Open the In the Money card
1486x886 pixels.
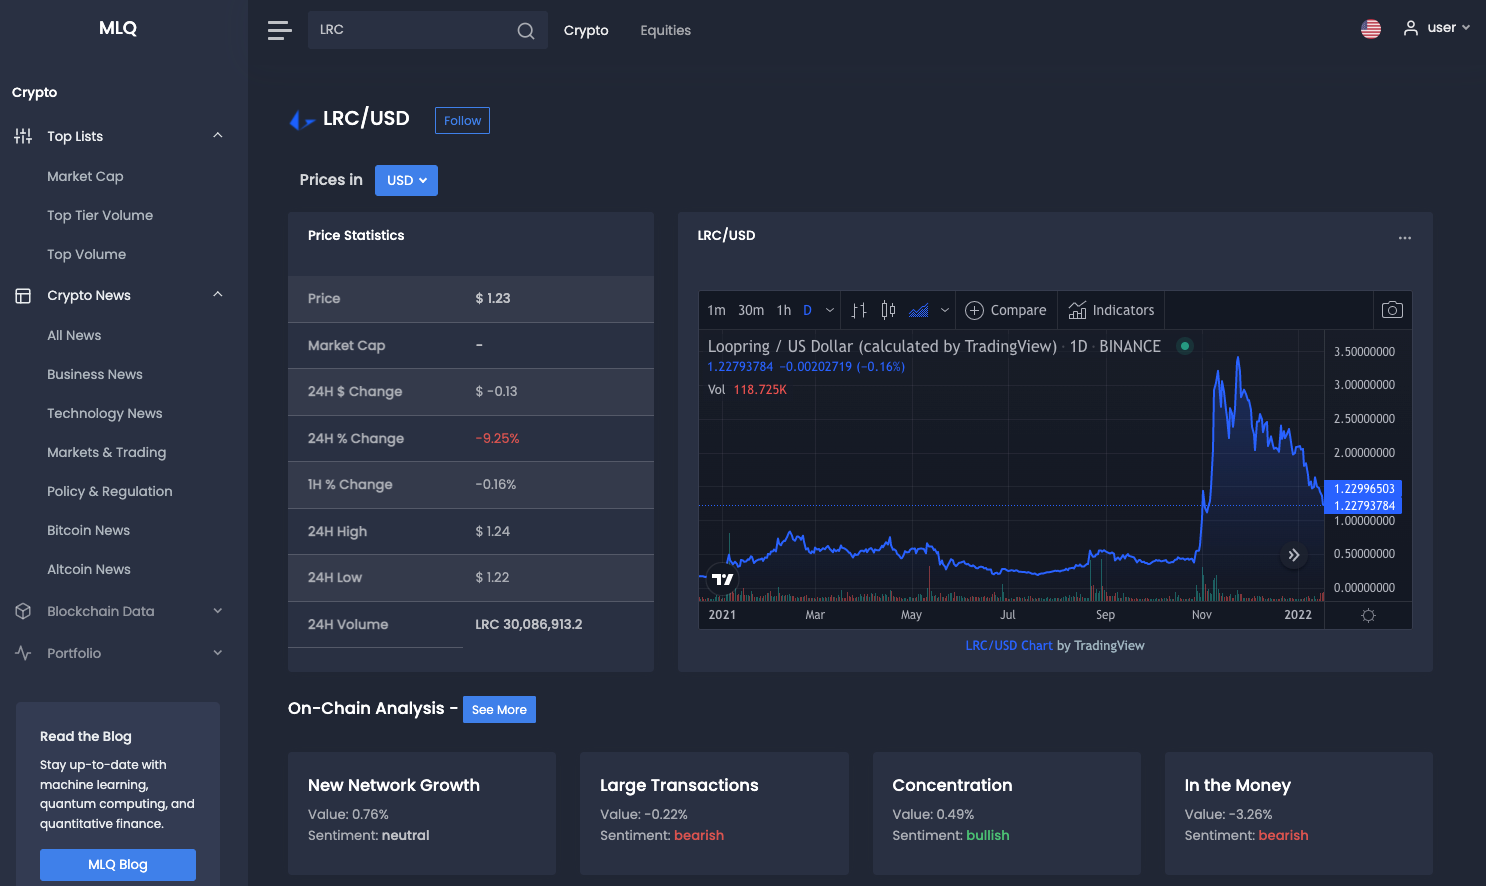[1299, 813]
